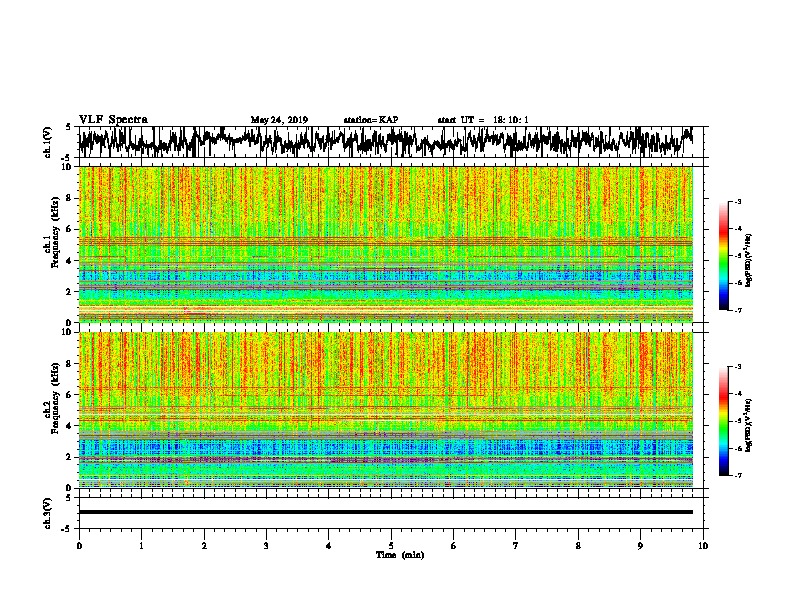Click the "4" tick on the time axis
The width and height of the screenshot is (792, 612).
pyautogui.click(x=329, y=546)
